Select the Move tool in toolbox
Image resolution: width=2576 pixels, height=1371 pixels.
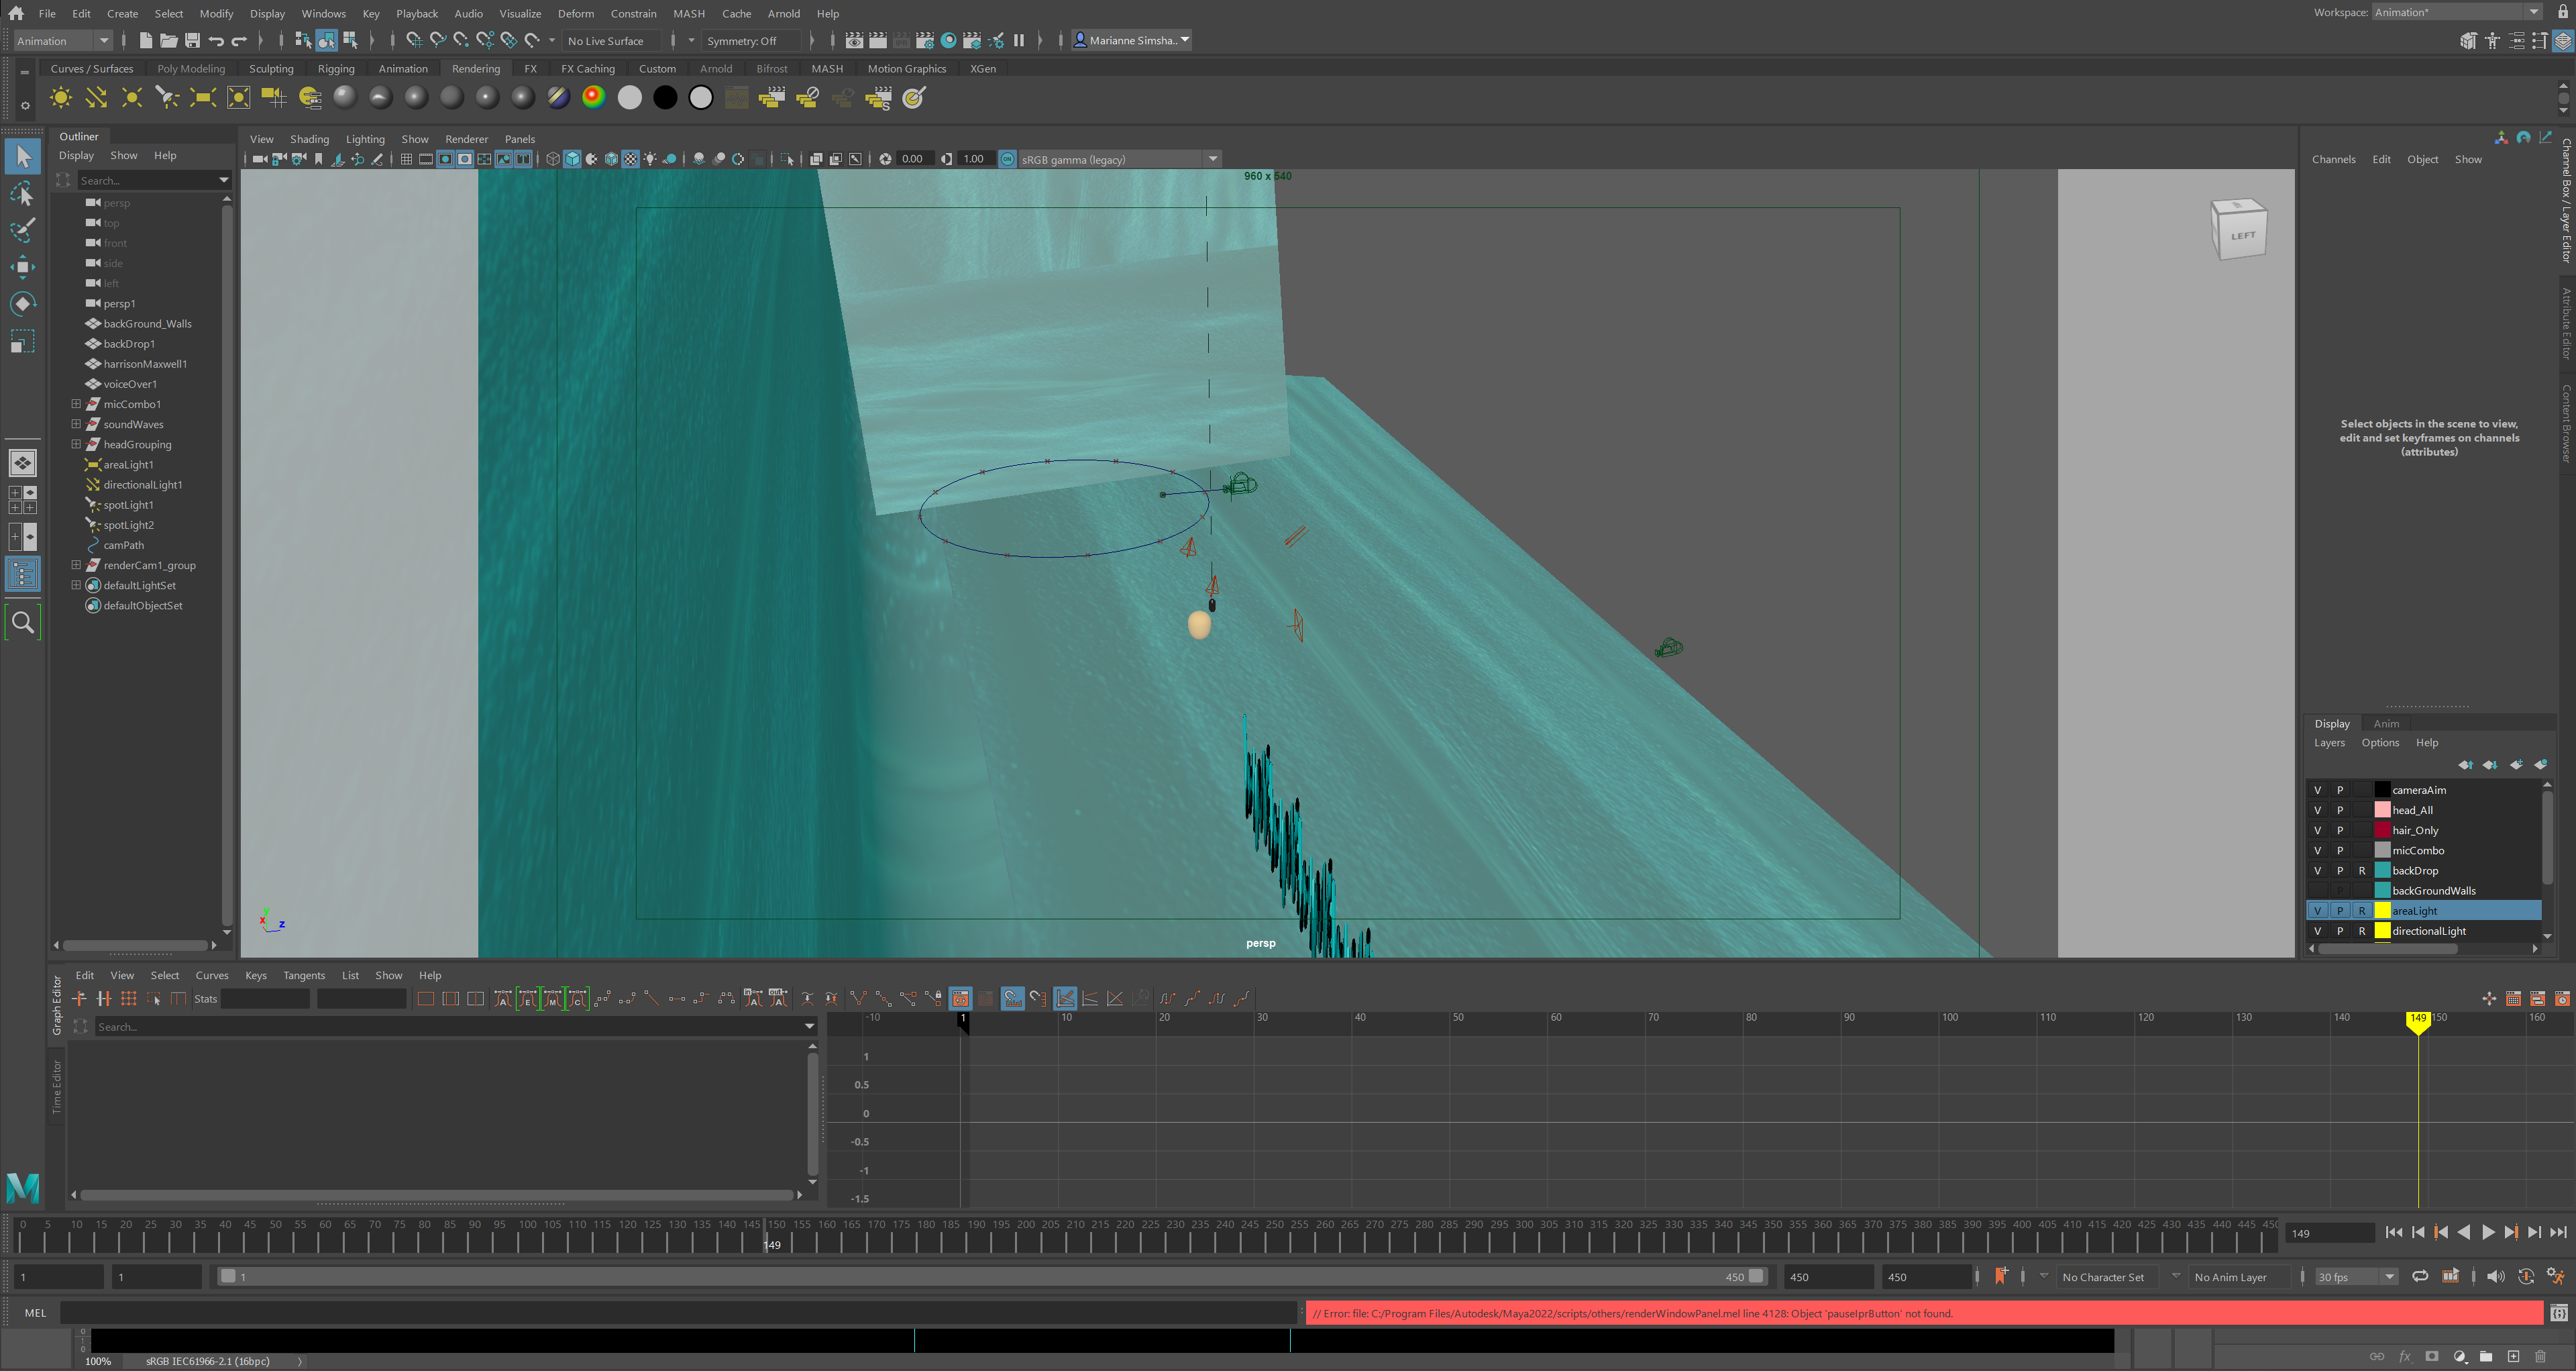22,266
